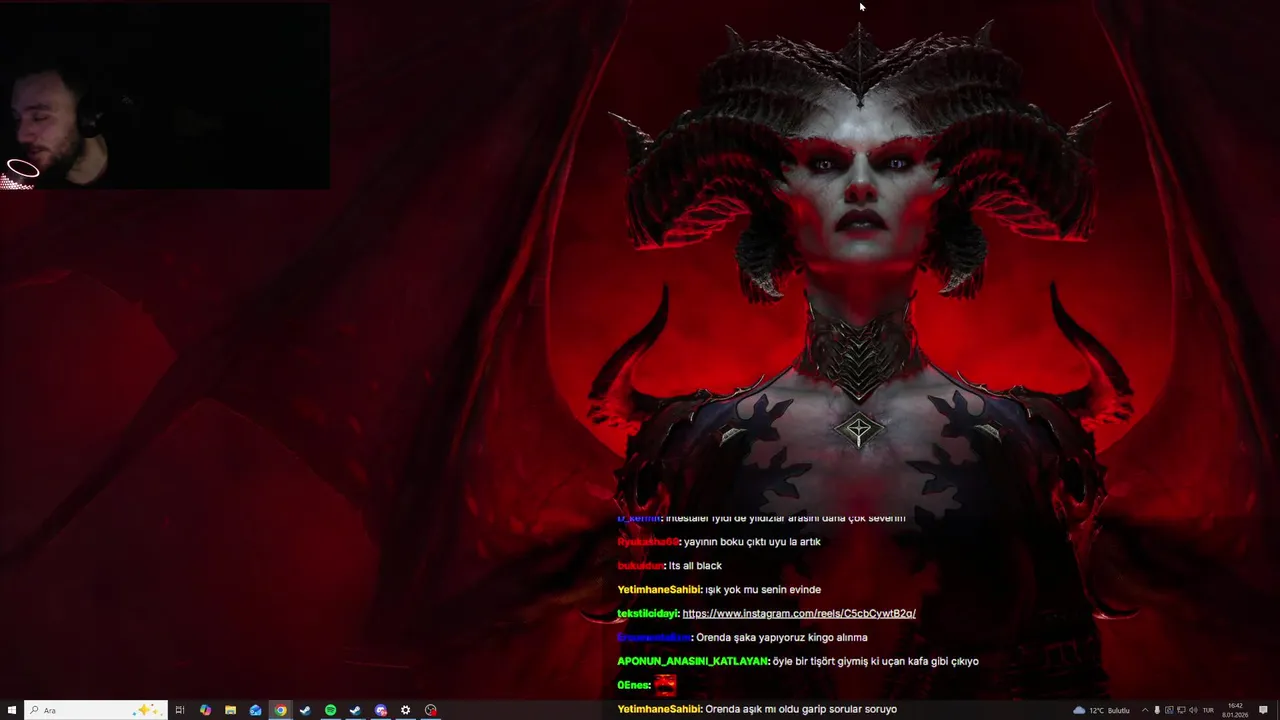This screenshot has width=1280, height=720.
Task: Click chat message 'Its all black'
Action: tap(695, 565)
